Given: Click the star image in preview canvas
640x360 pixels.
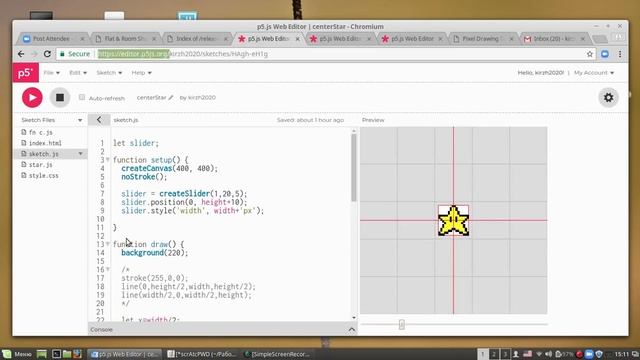Looking at the screenshot, I should tap(453, 220).
